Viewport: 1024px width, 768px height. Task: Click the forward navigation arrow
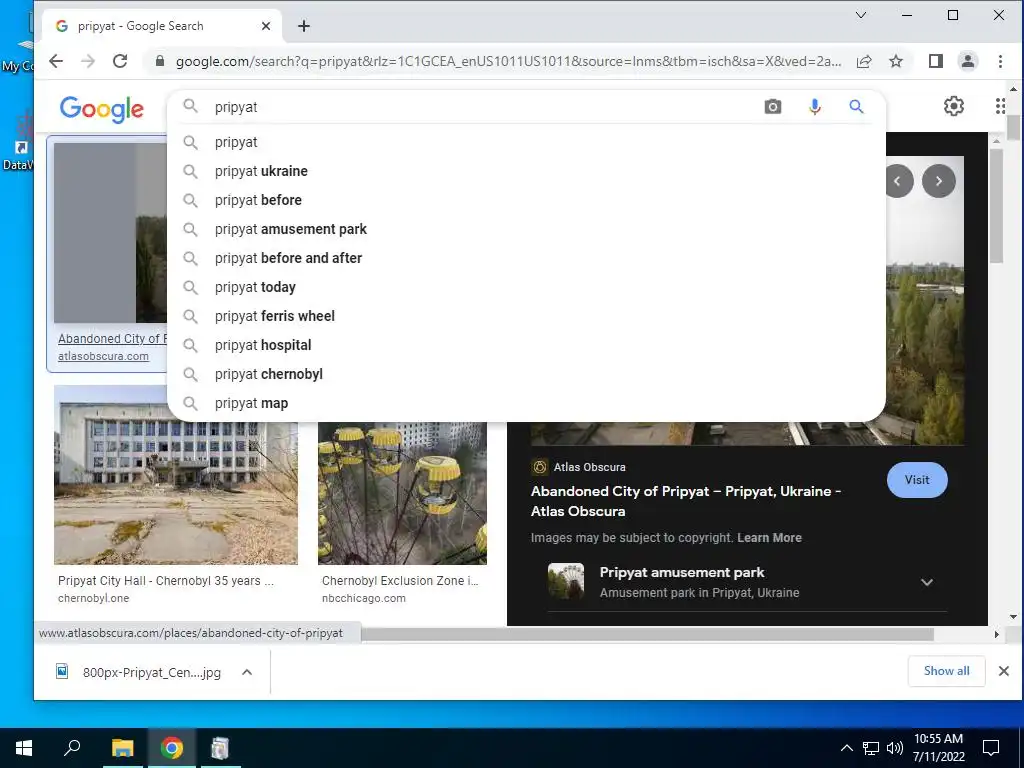click(88, 61)
